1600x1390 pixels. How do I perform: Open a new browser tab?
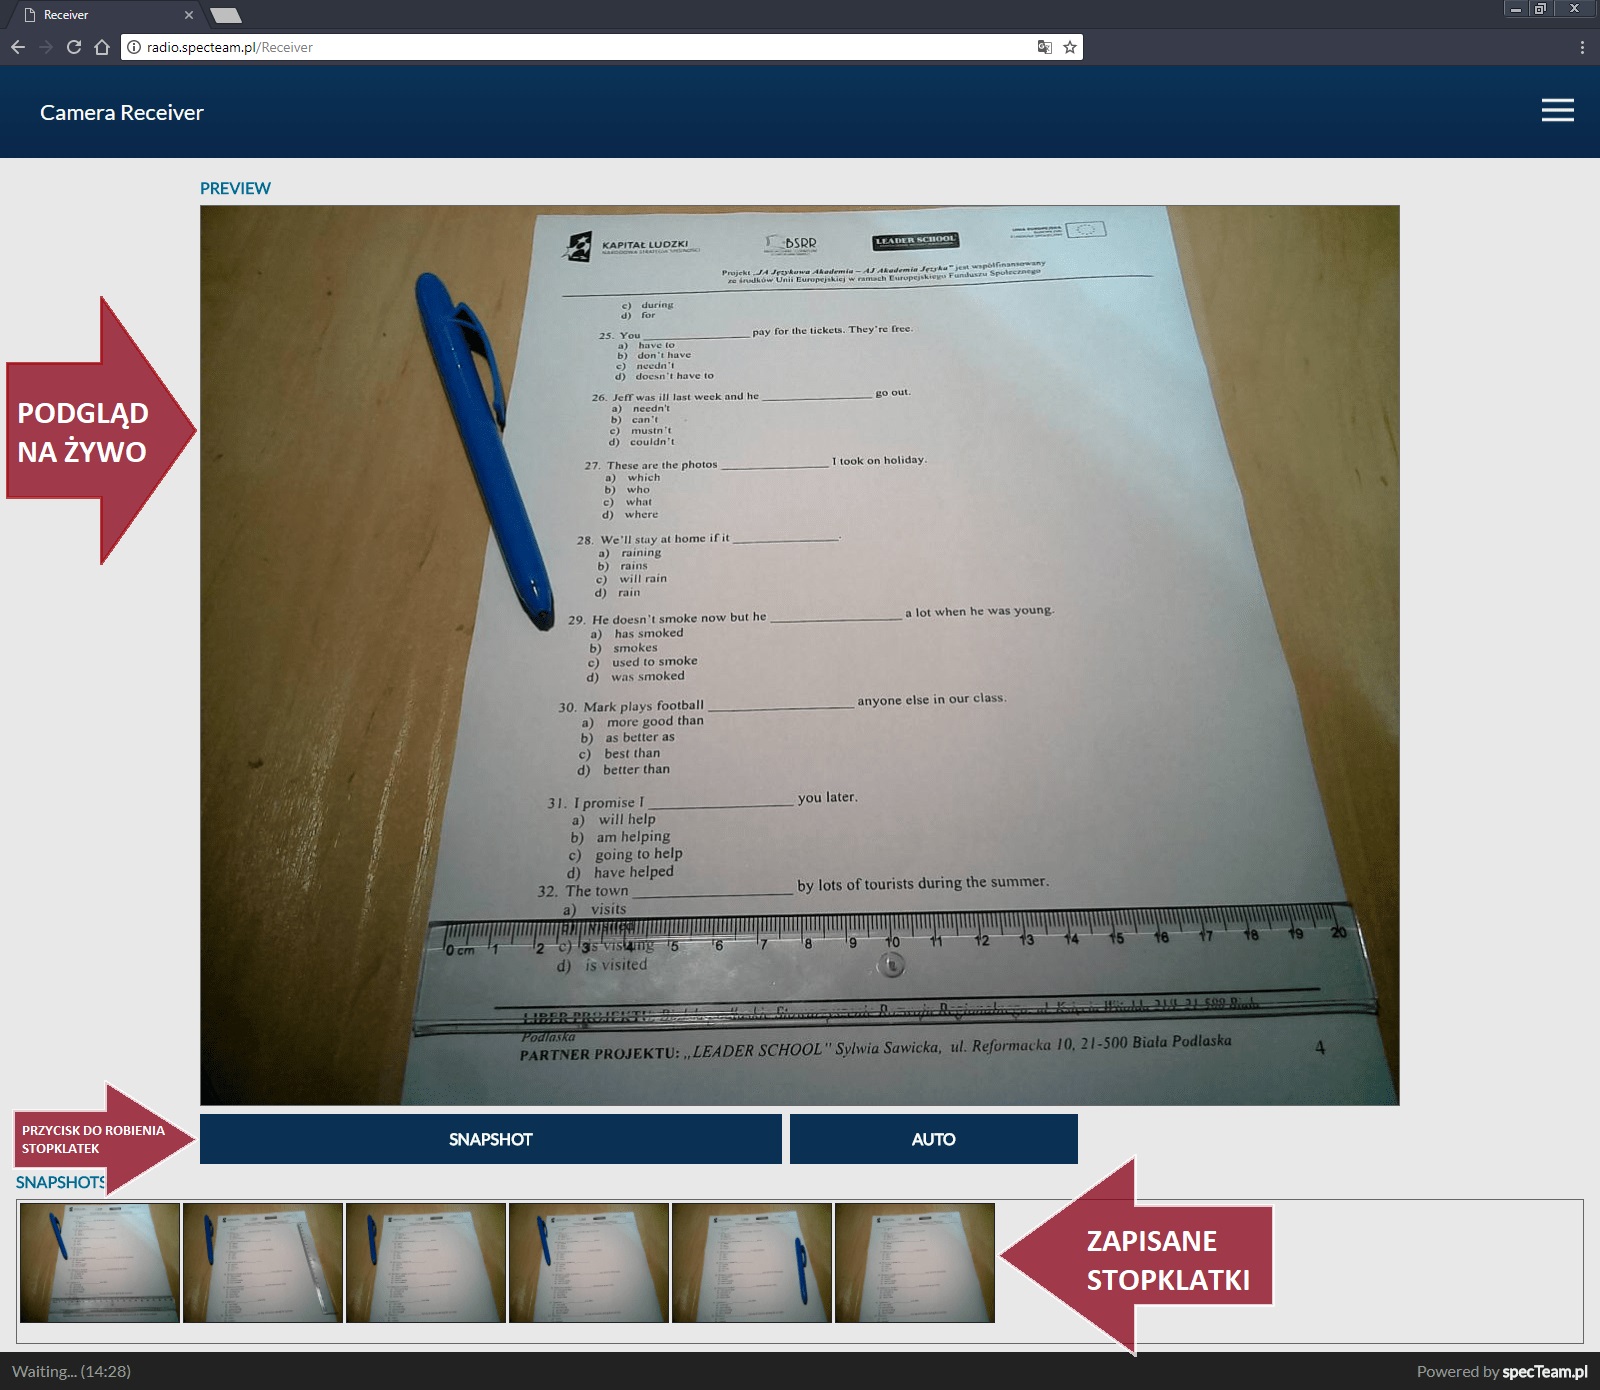[226, 15]
